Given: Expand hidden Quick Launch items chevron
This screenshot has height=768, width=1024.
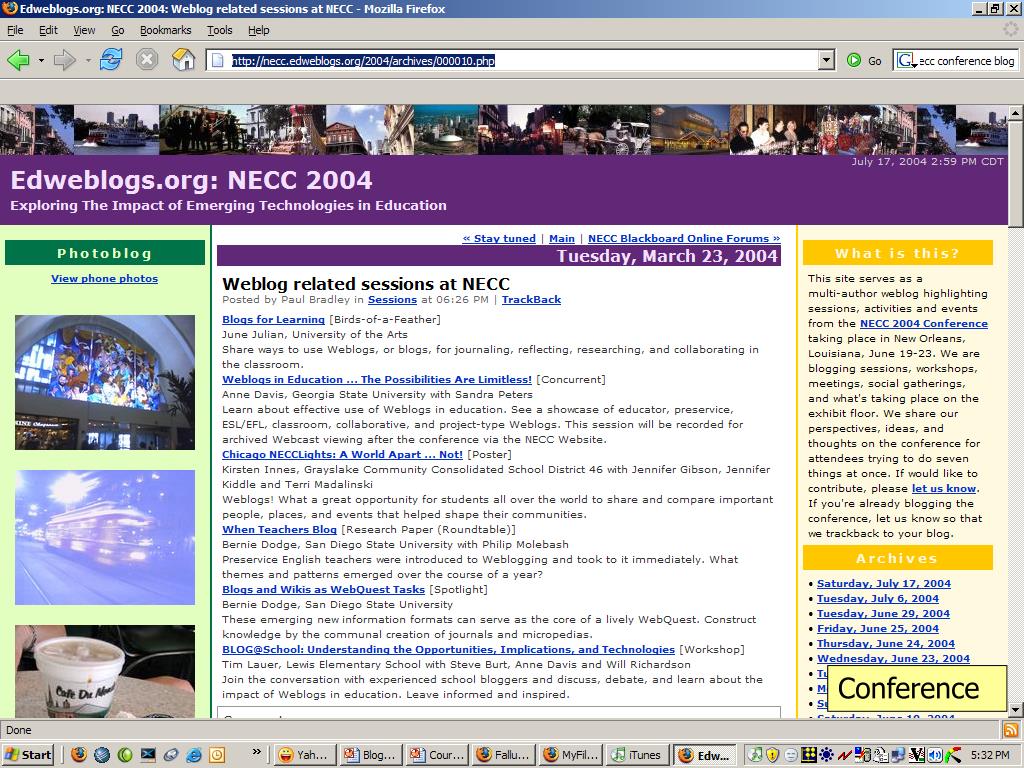Looking at the screenshot, I should (257, 752).
